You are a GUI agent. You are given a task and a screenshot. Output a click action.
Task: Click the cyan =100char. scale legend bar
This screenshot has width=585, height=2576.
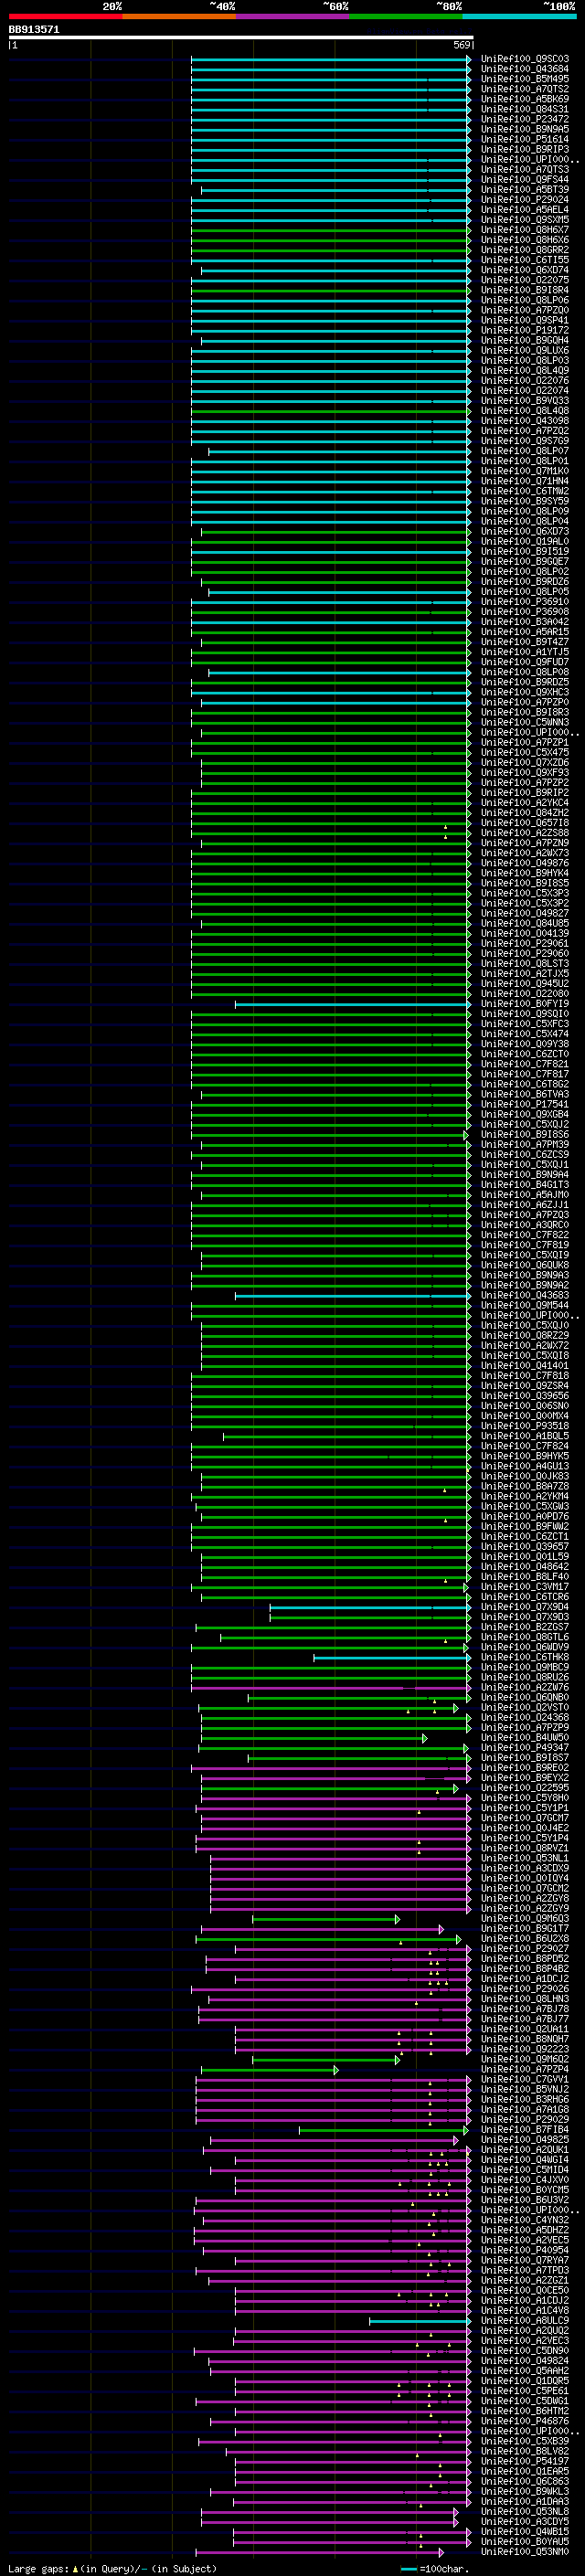click(408, 2568)
